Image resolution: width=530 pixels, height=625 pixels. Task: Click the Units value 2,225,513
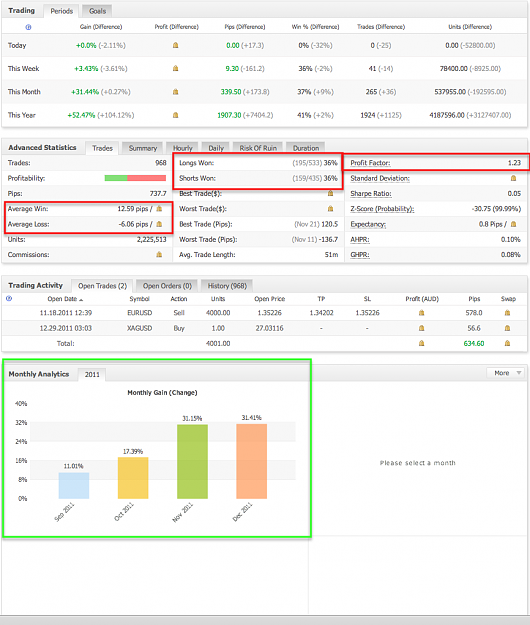(x=151, y=240)
